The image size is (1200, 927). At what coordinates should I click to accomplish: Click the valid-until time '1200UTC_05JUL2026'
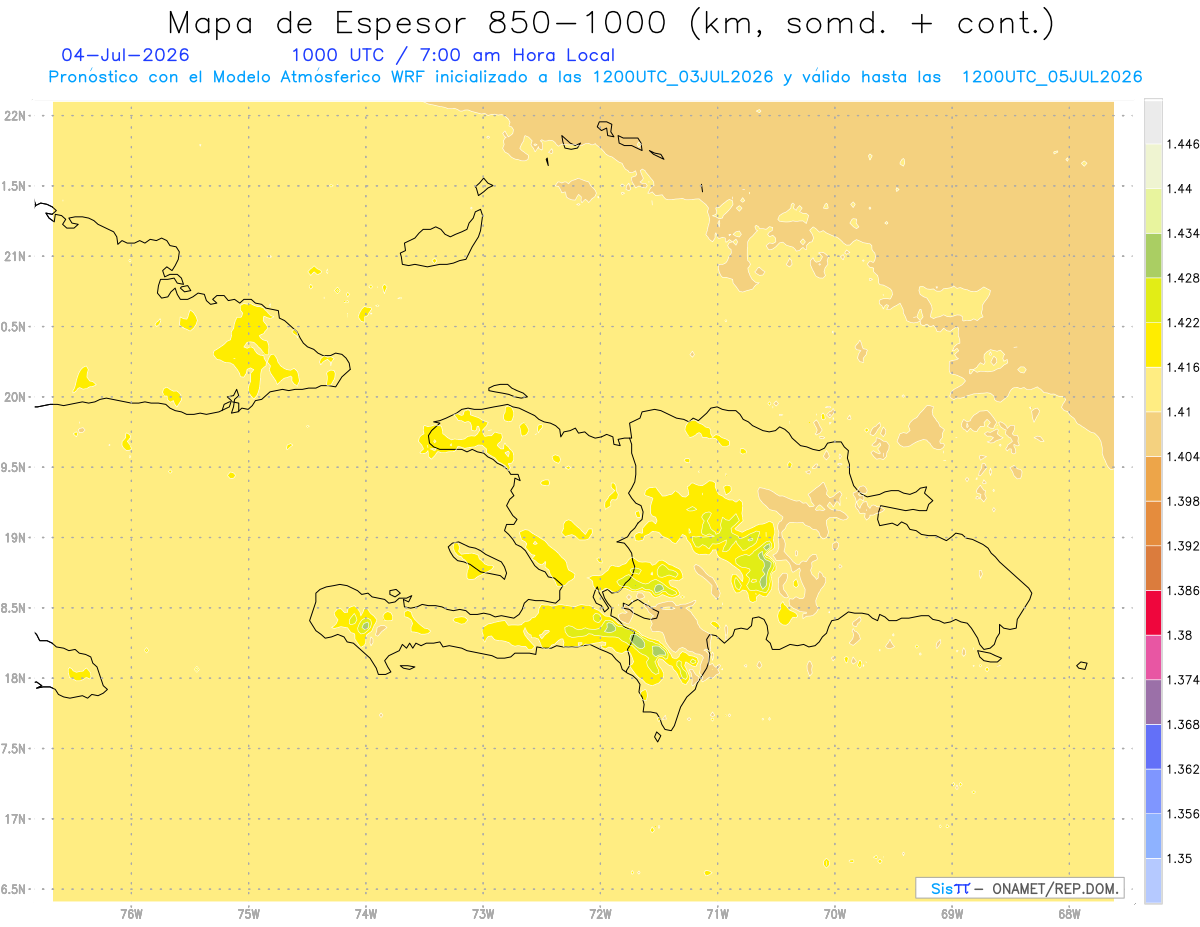coord(1052,77)
